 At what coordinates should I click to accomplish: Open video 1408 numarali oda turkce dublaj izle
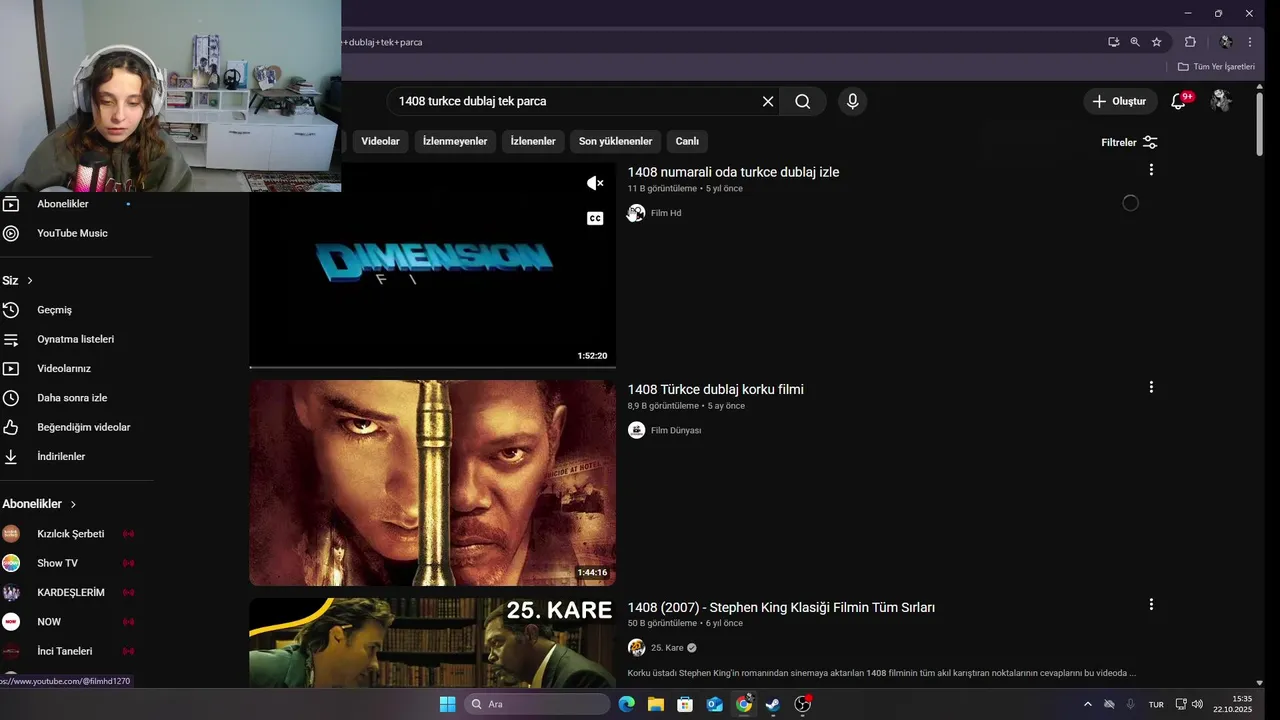pos(733,172)
